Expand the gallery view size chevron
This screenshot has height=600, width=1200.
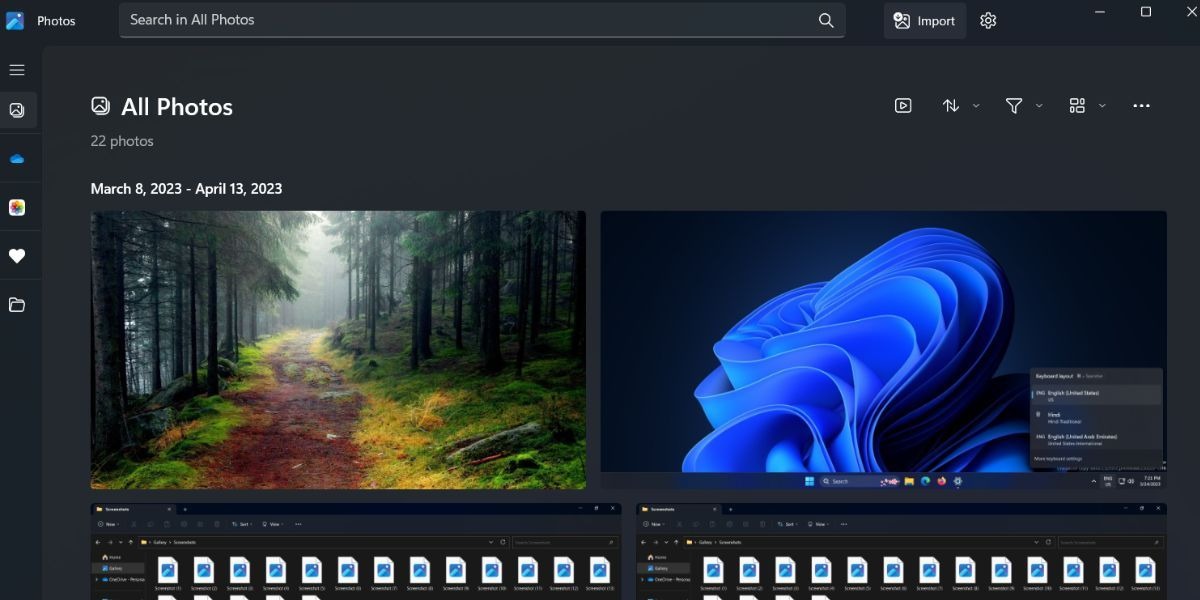tap(1102, 105)
